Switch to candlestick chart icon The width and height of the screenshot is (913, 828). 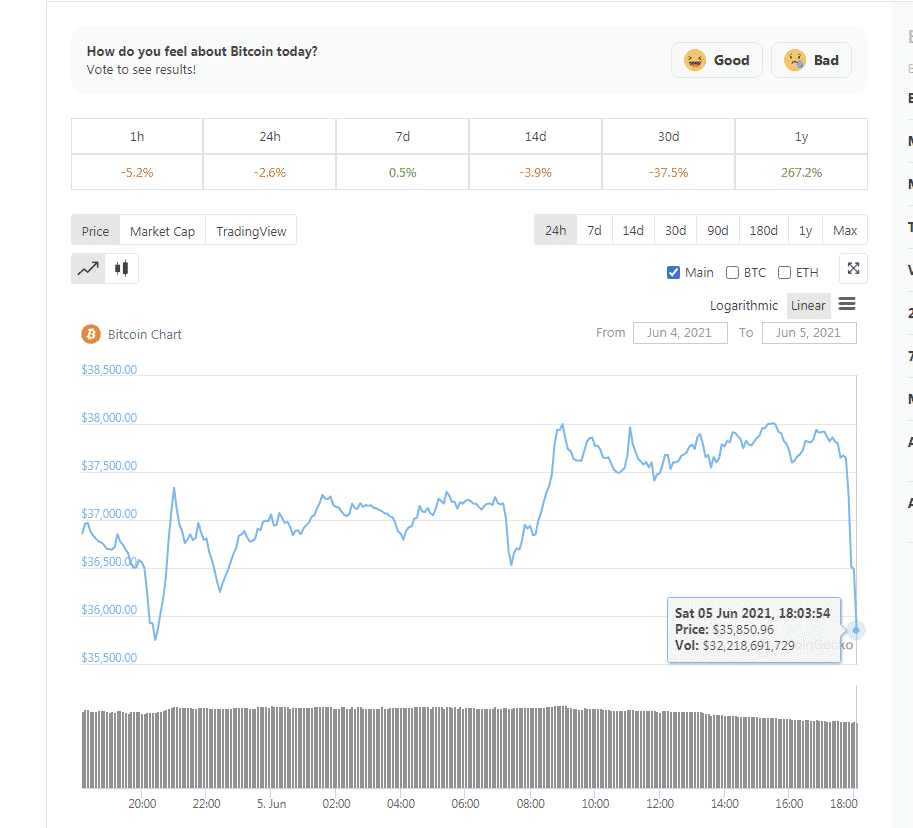coord(122,268)
